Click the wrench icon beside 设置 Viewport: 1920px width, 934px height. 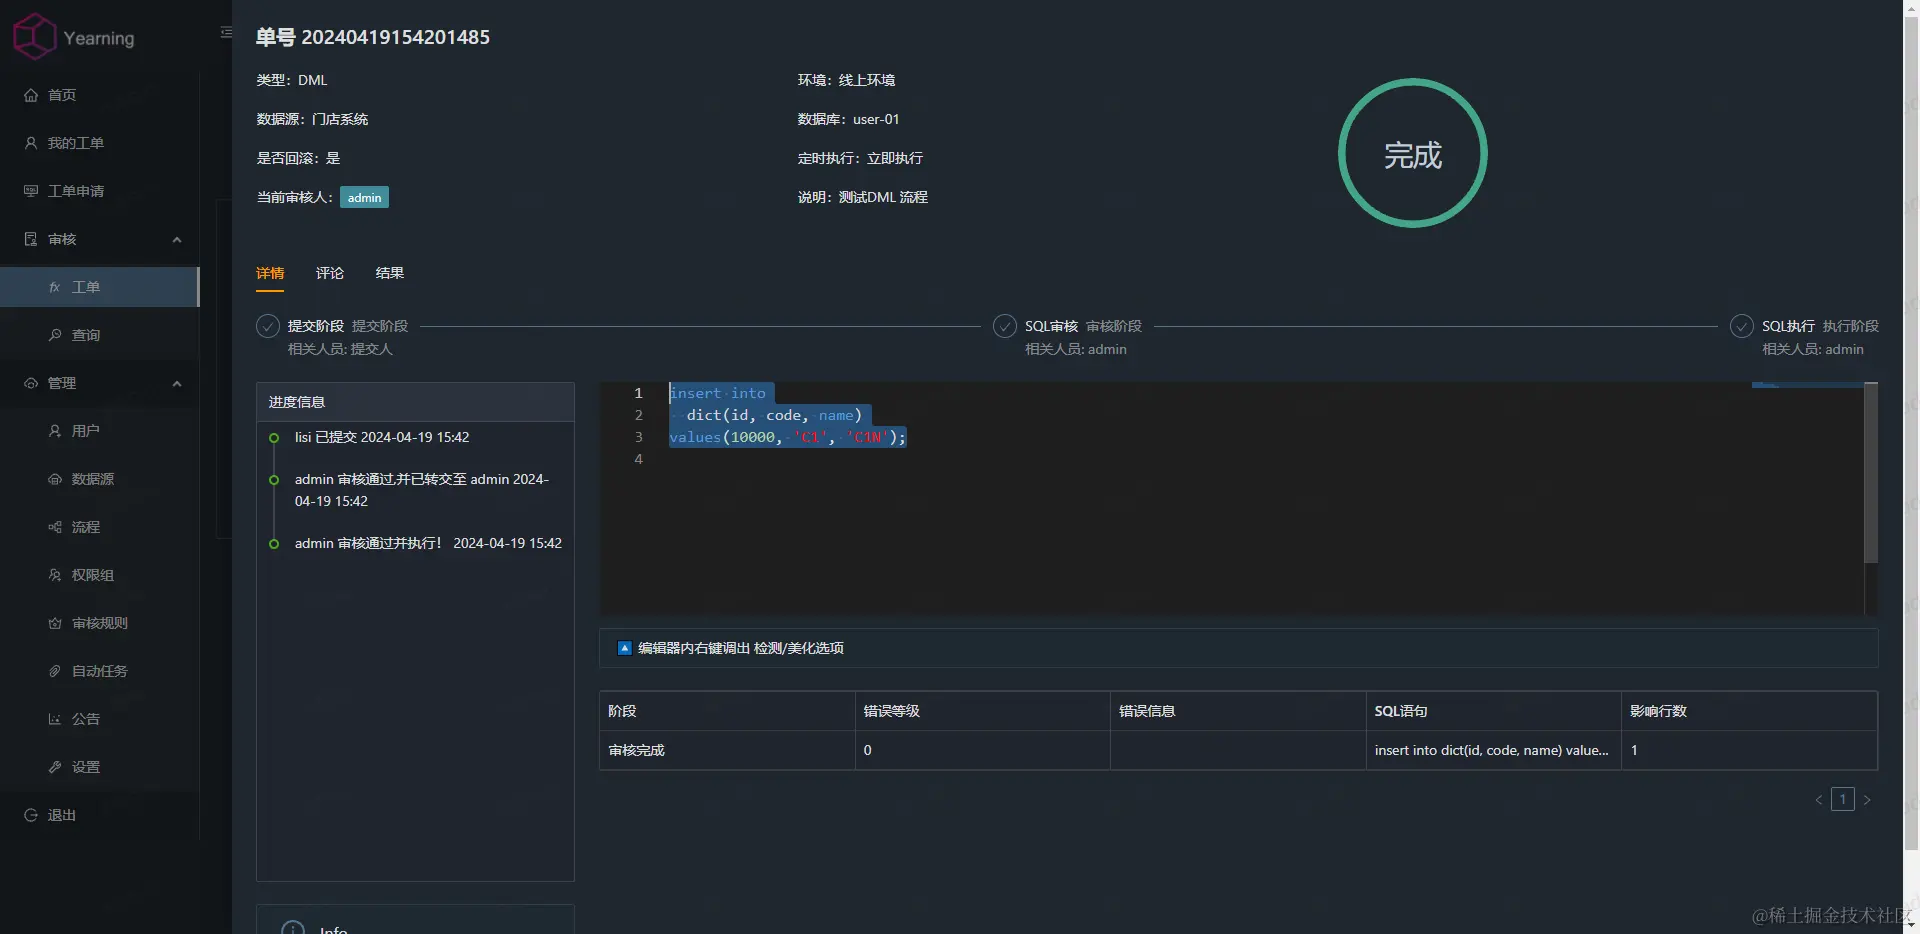[55, 767]
